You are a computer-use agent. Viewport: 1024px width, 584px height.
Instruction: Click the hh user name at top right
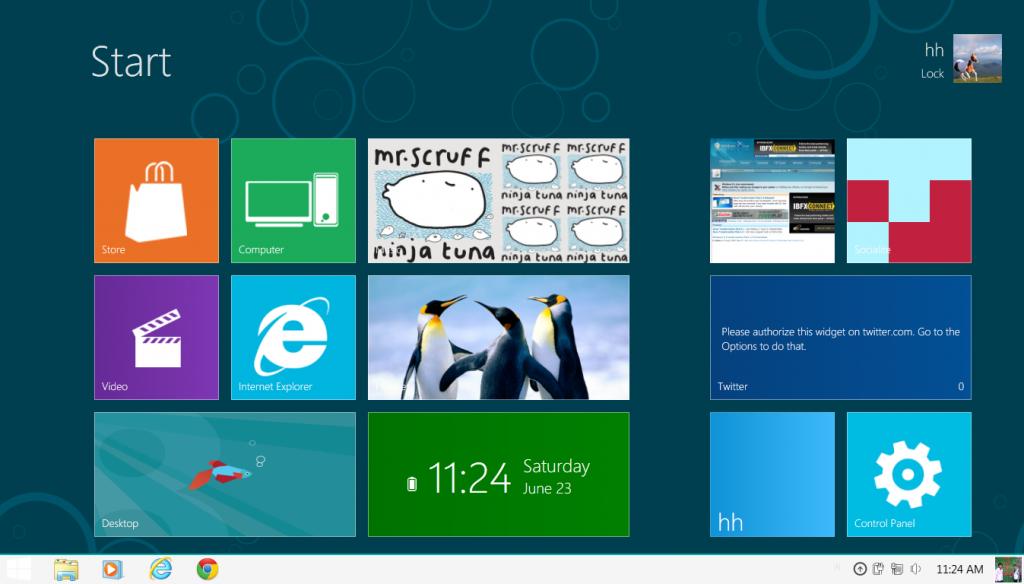pos(934,50)
